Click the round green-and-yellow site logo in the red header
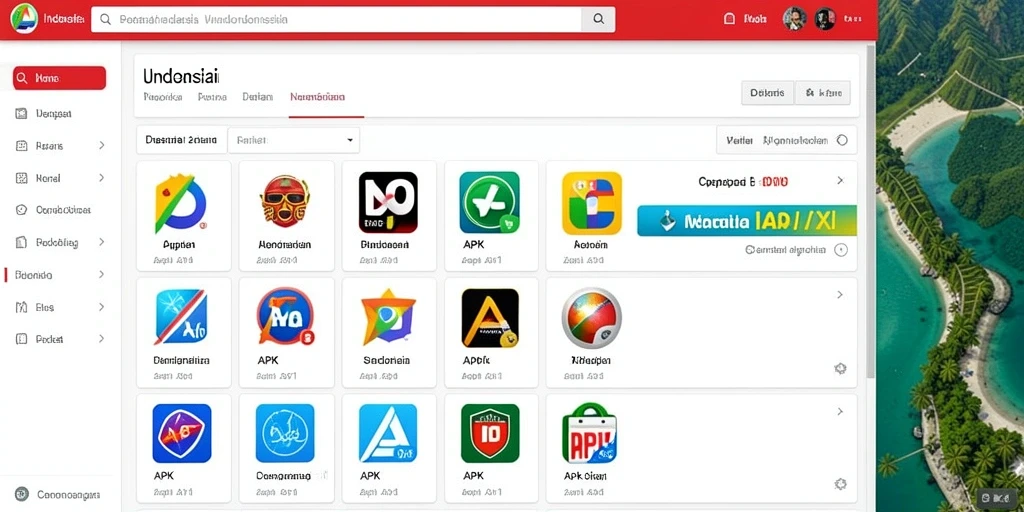The width and height of the screenshot is (1024, 512). [x=24, y=19]
